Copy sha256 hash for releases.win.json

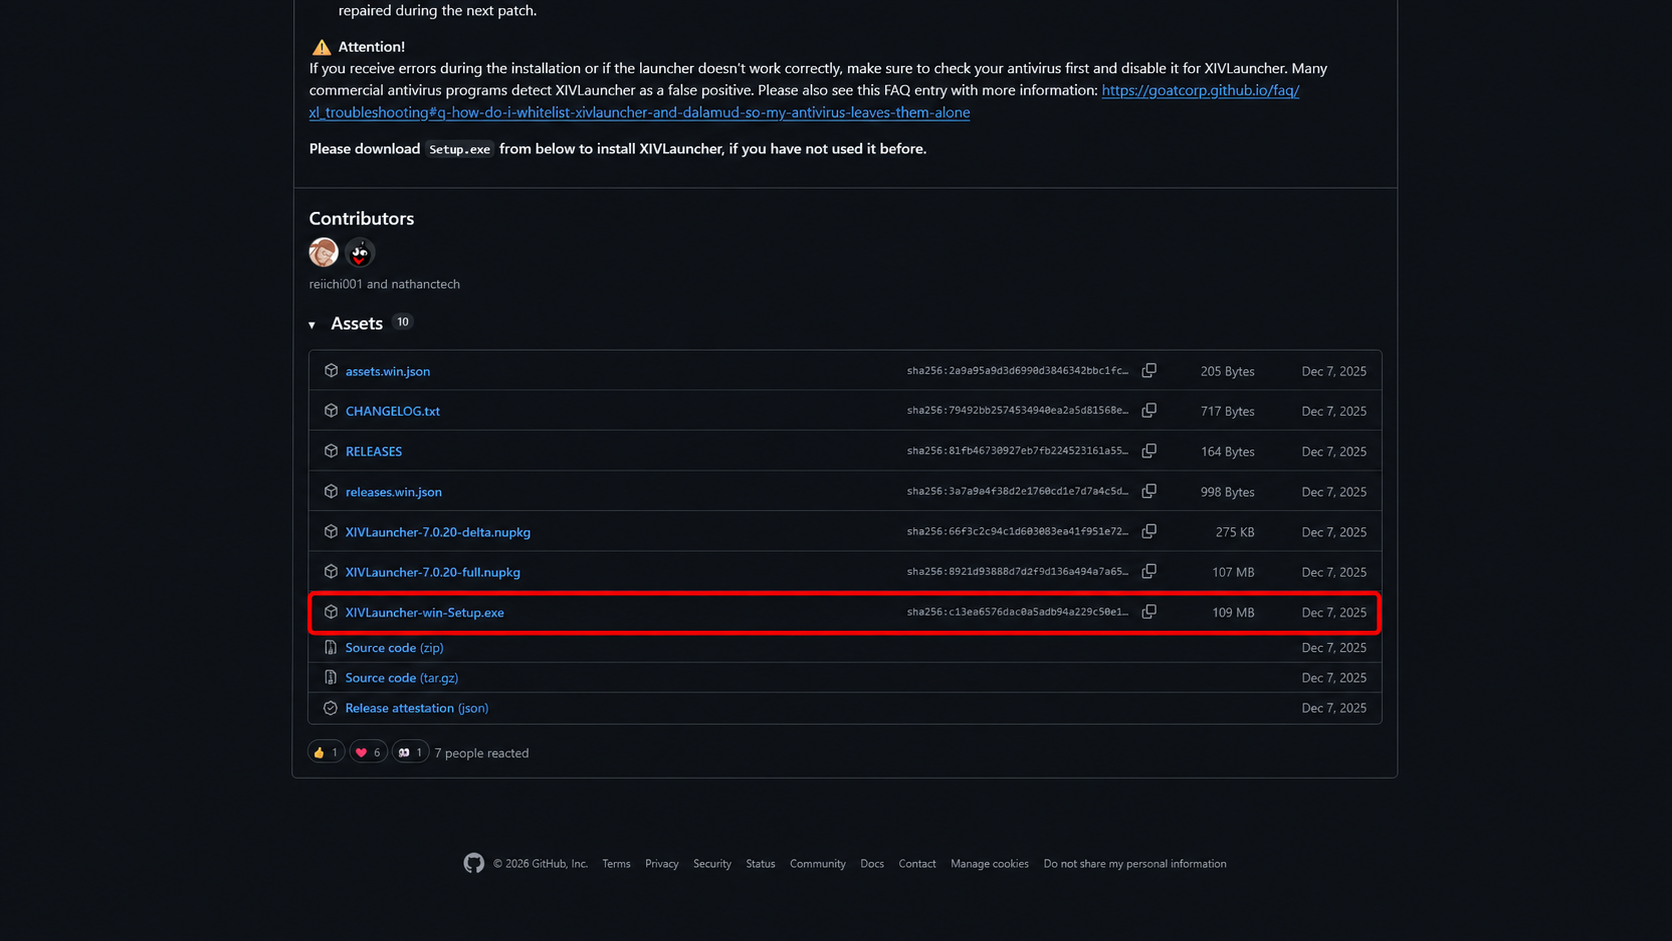[1149, 491]
